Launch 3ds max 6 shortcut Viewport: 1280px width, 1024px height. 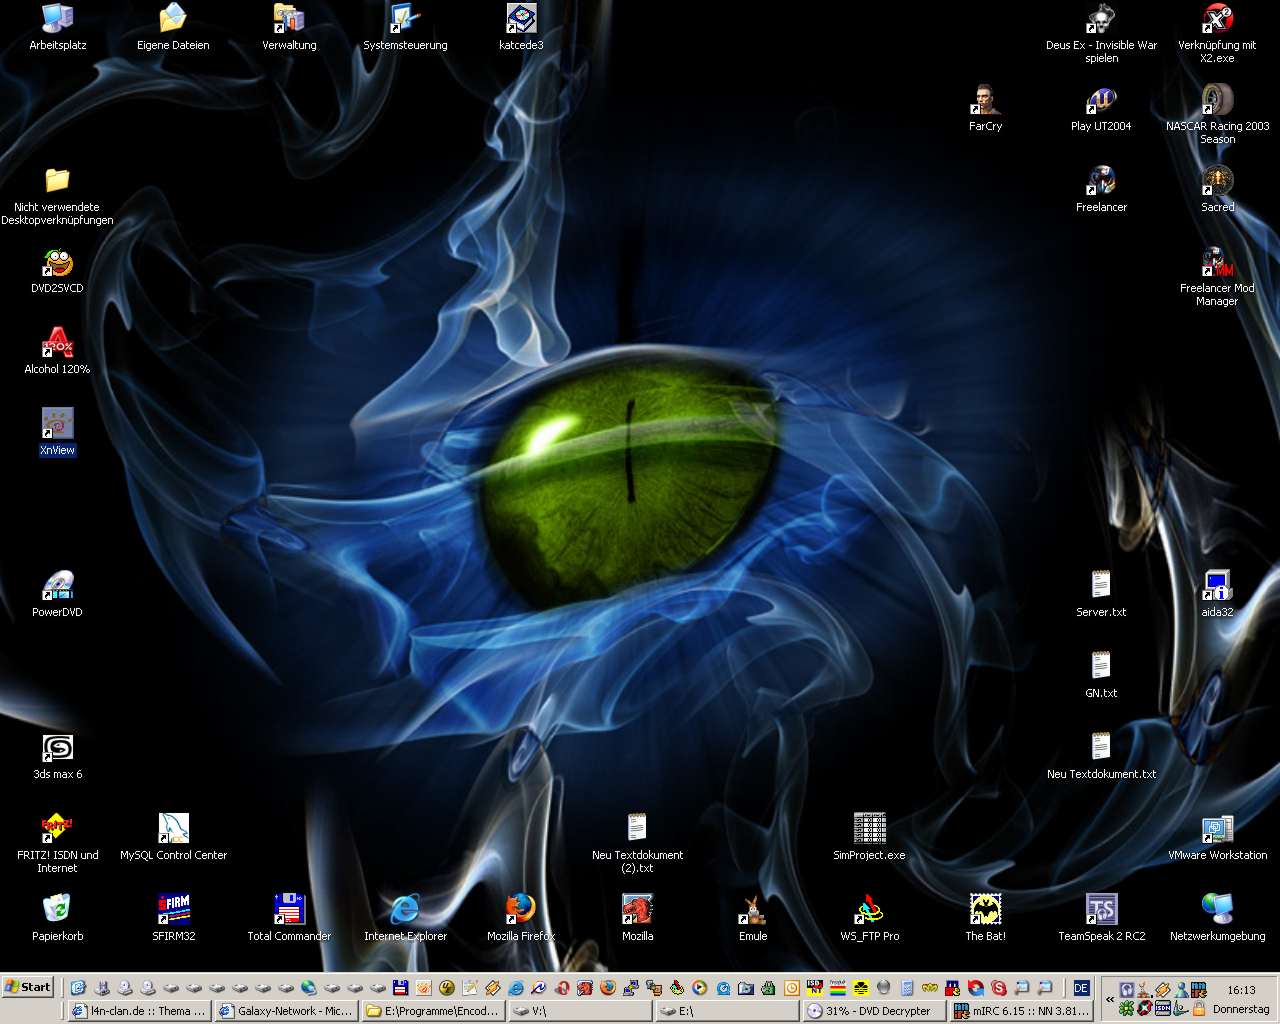tap(57, 748)
